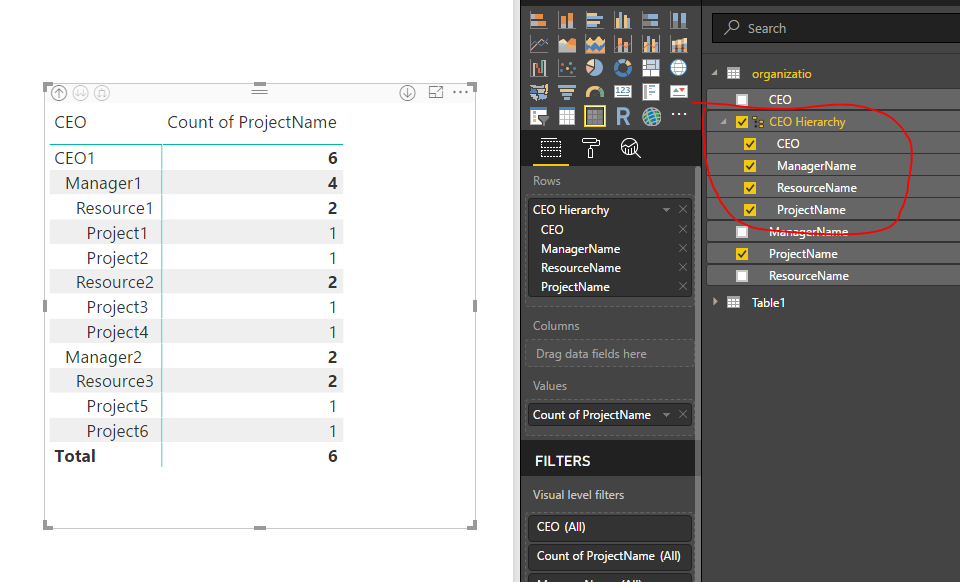Switch to the Format paint roller tab

tap(591, 148)
